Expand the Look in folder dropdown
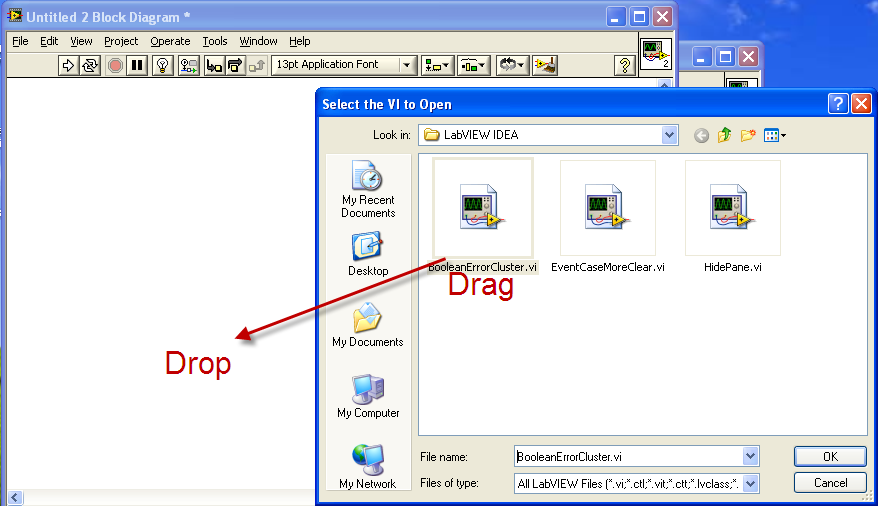 point(669,135)
